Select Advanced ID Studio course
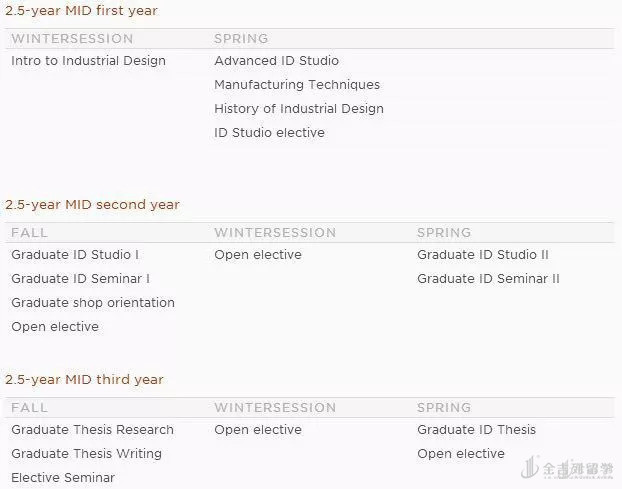Viewport: 622px width, 489px height. (x=276, y=61)
